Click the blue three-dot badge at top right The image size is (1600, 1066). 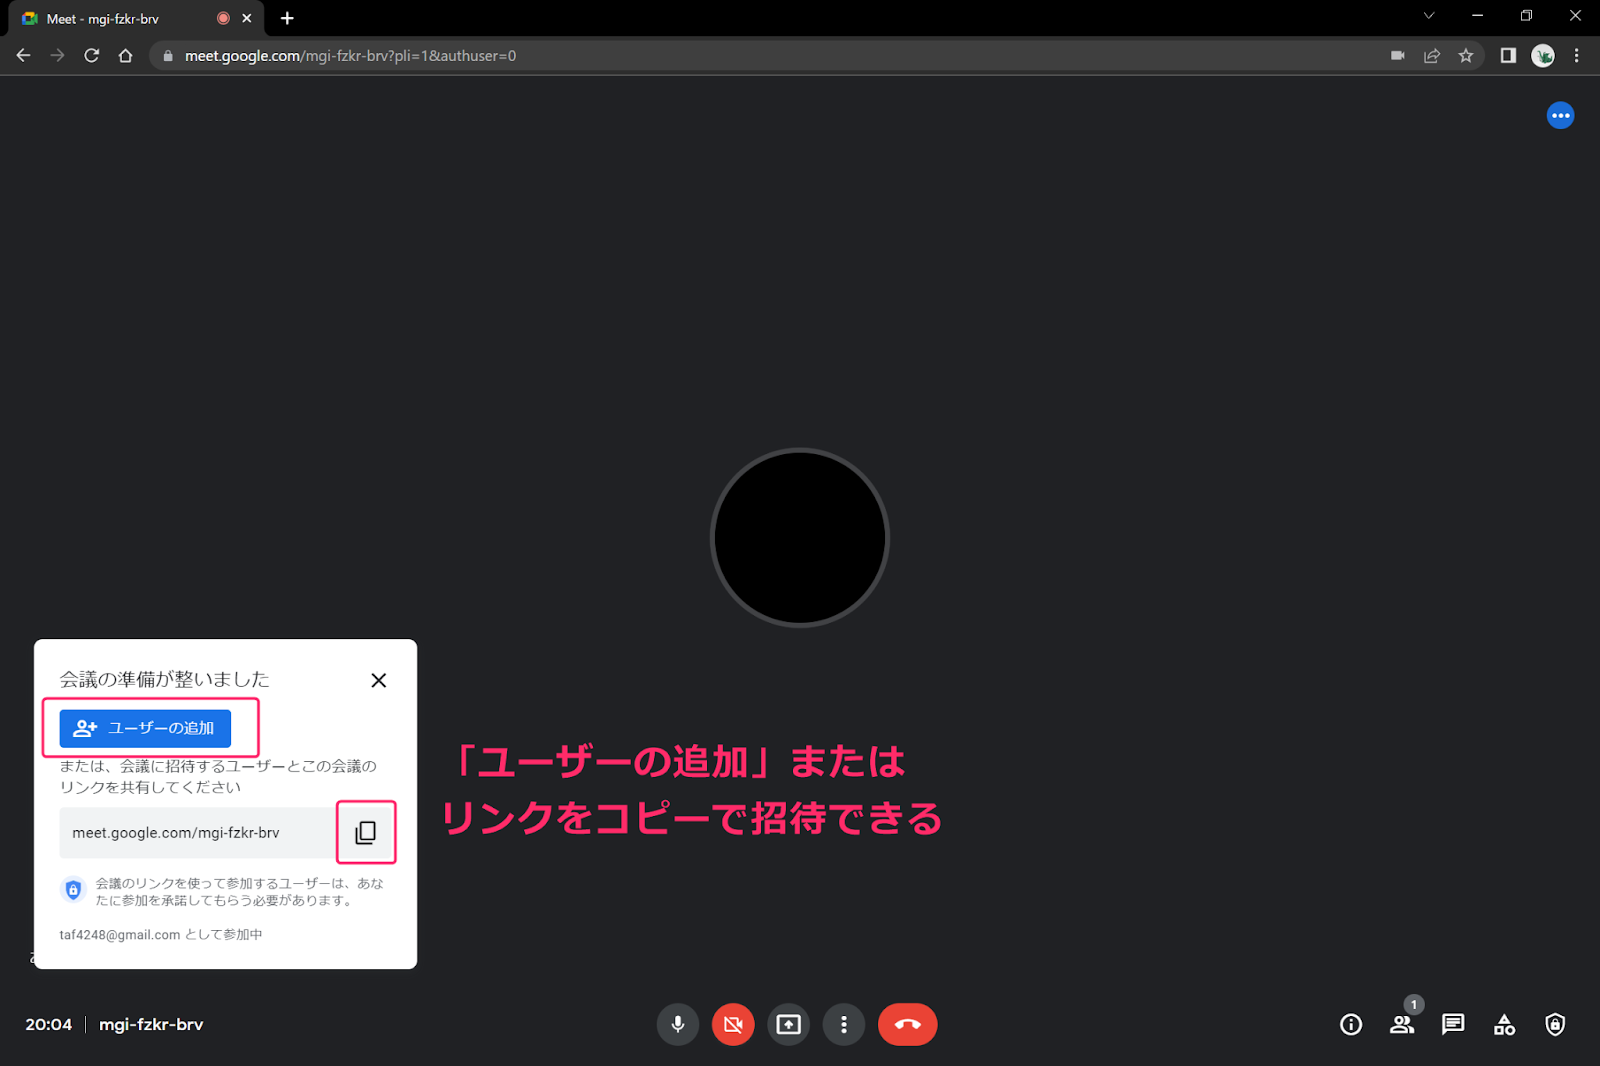[1560, 116]
